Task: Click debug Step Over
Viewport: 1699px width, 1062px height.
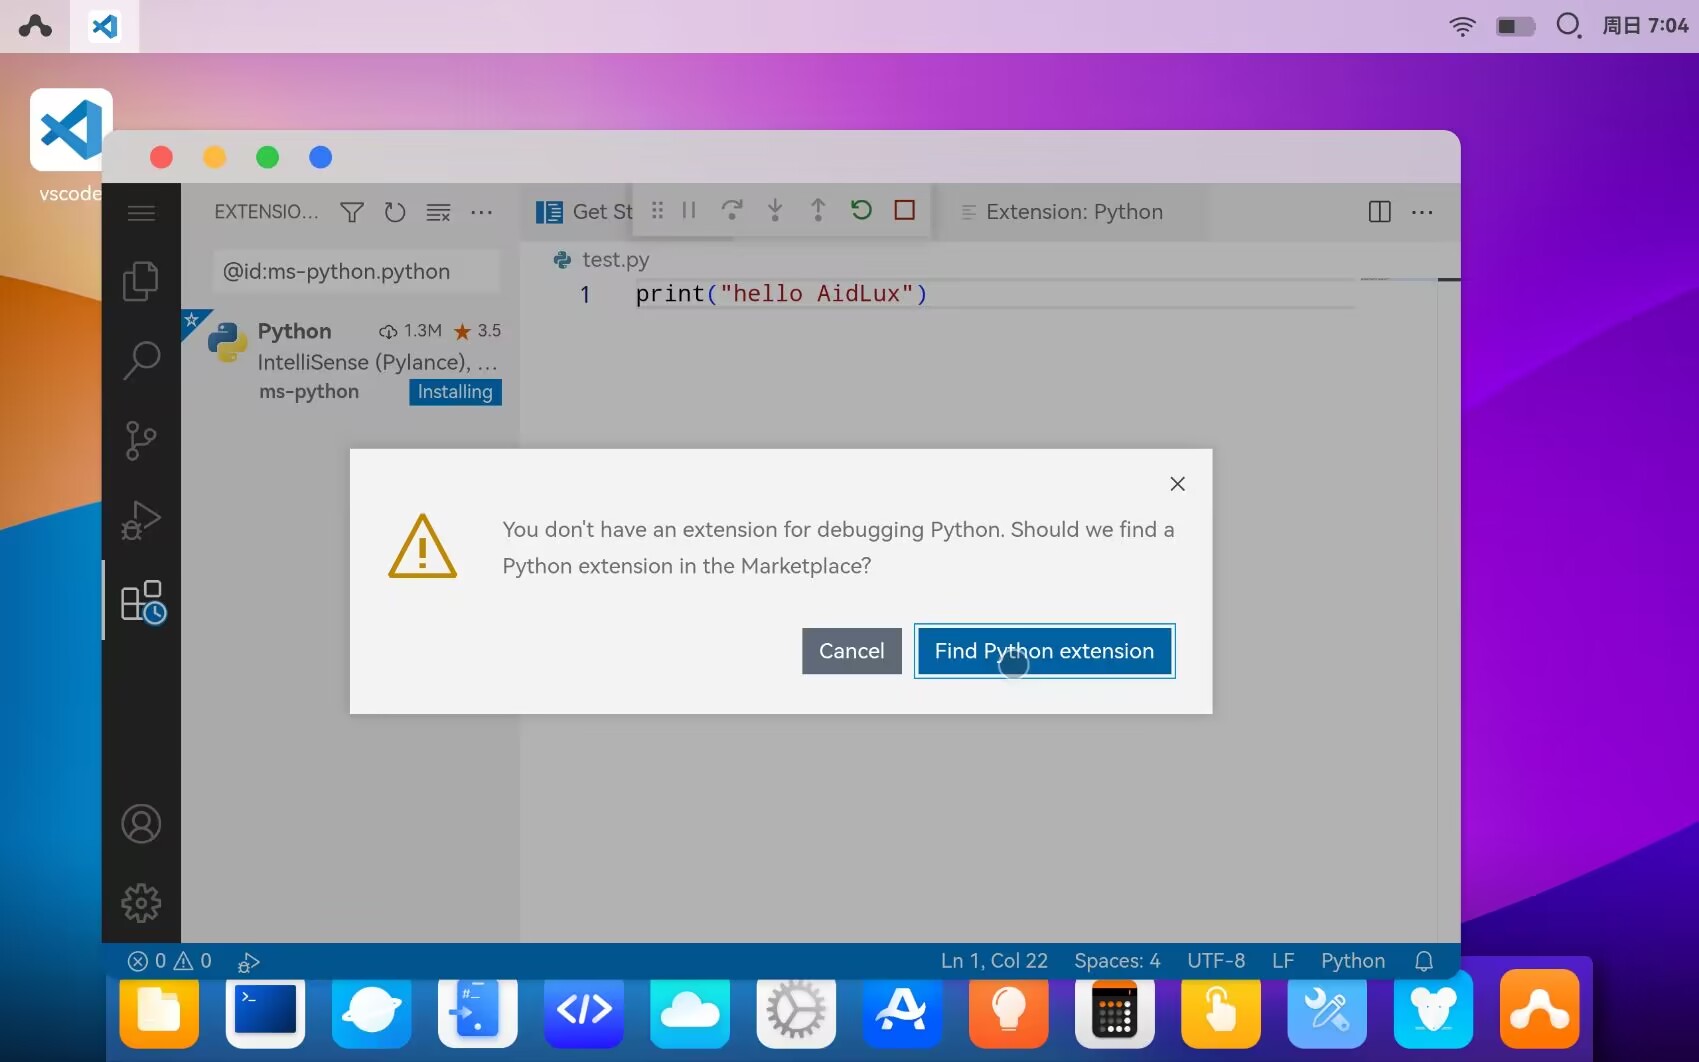Action: tap(732, 210)
